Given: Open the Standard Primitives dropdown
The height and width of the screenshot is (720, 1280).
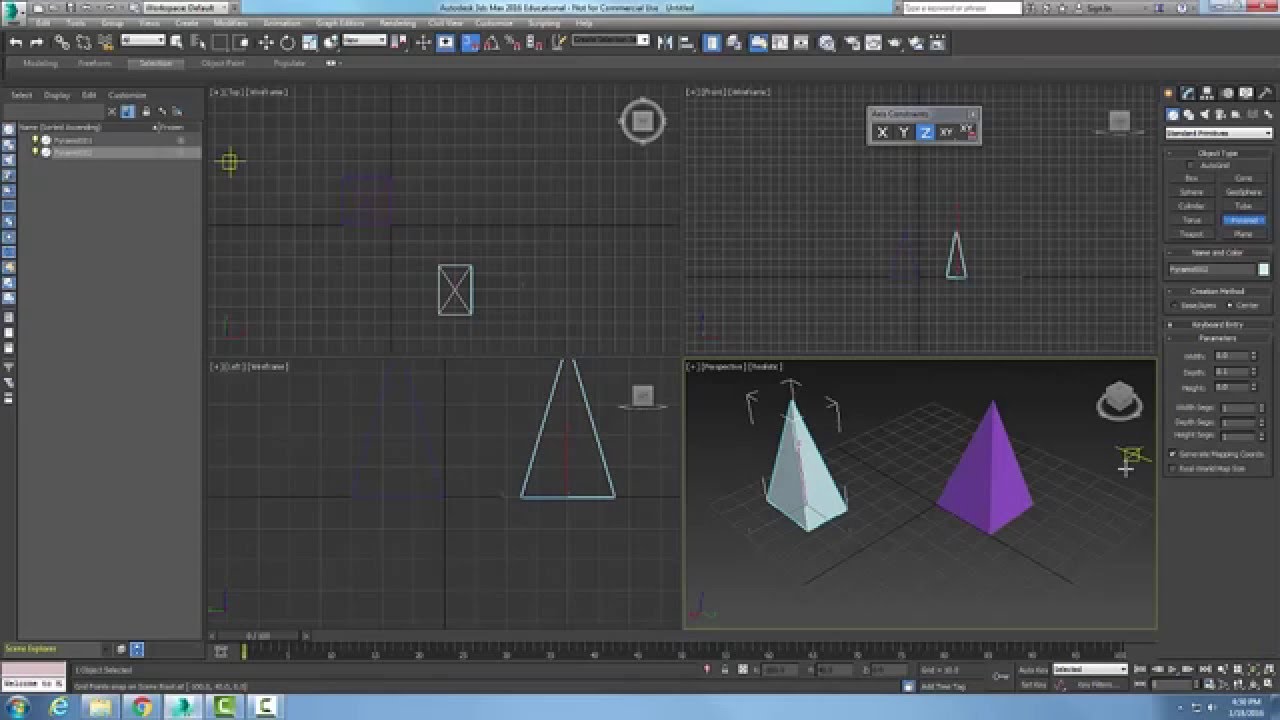Looking at the screenshot, I should tap(1219, 133).
